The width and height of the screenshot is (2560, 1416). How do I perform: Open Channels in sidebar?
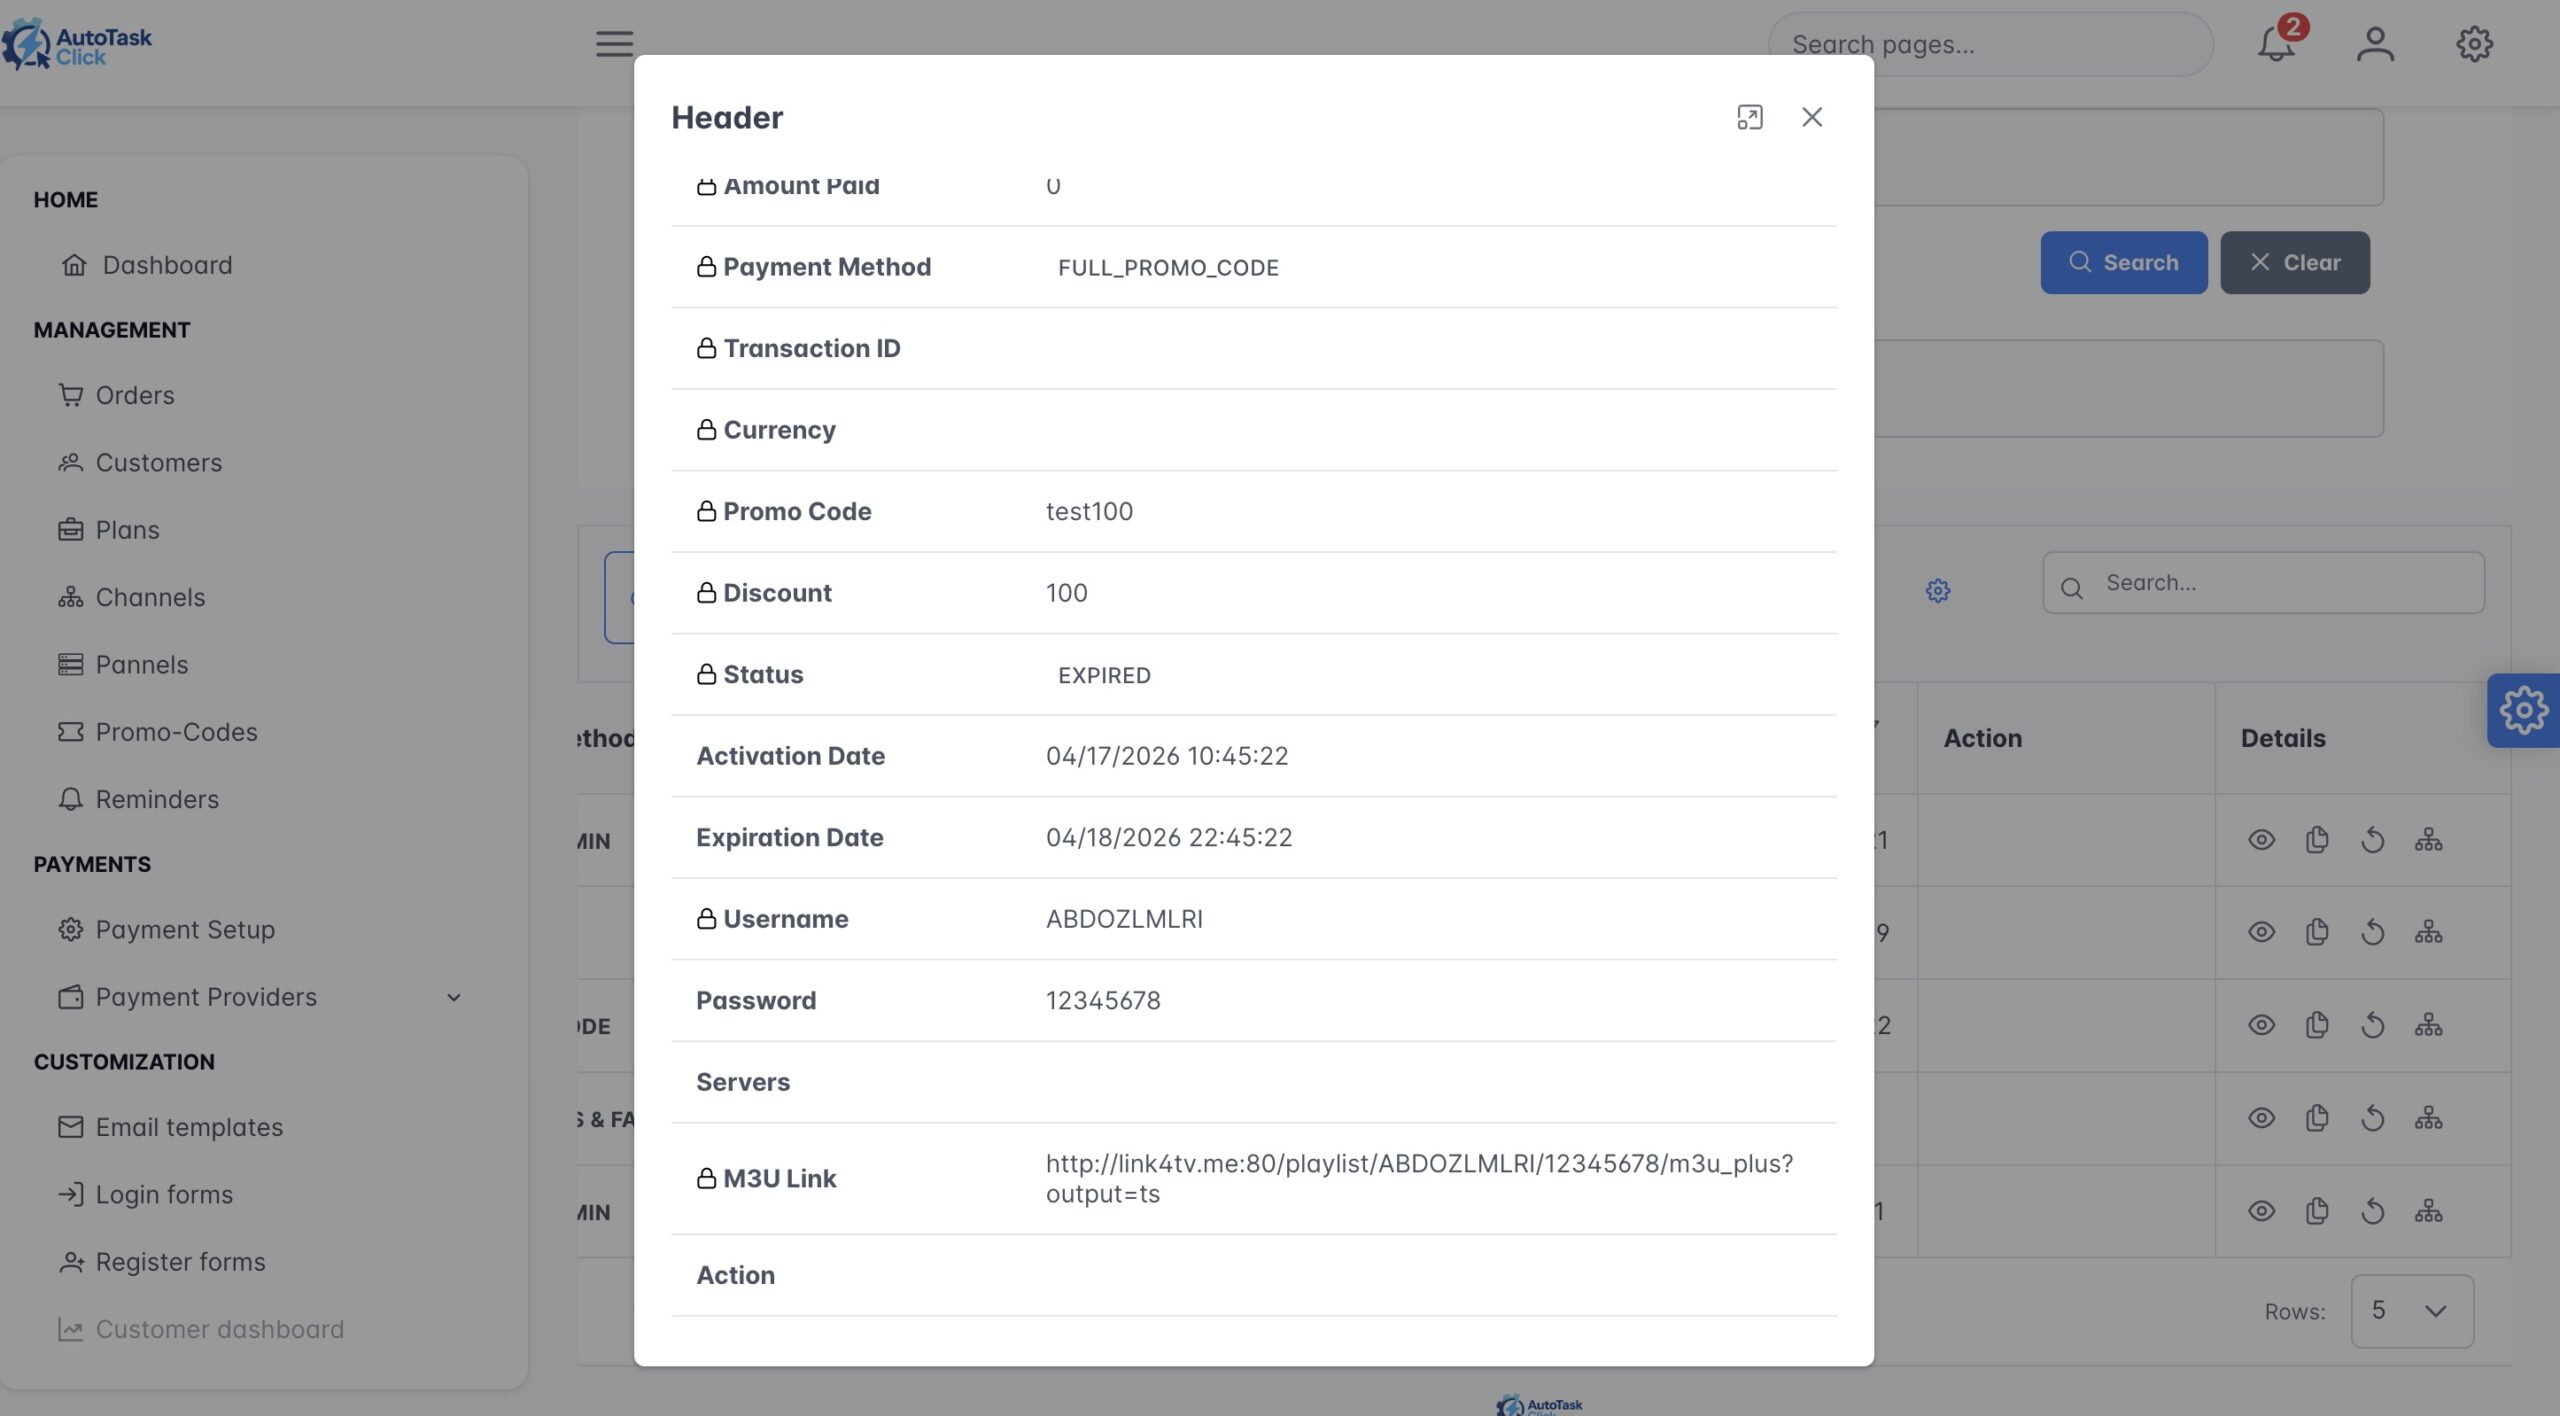[131, 598]
